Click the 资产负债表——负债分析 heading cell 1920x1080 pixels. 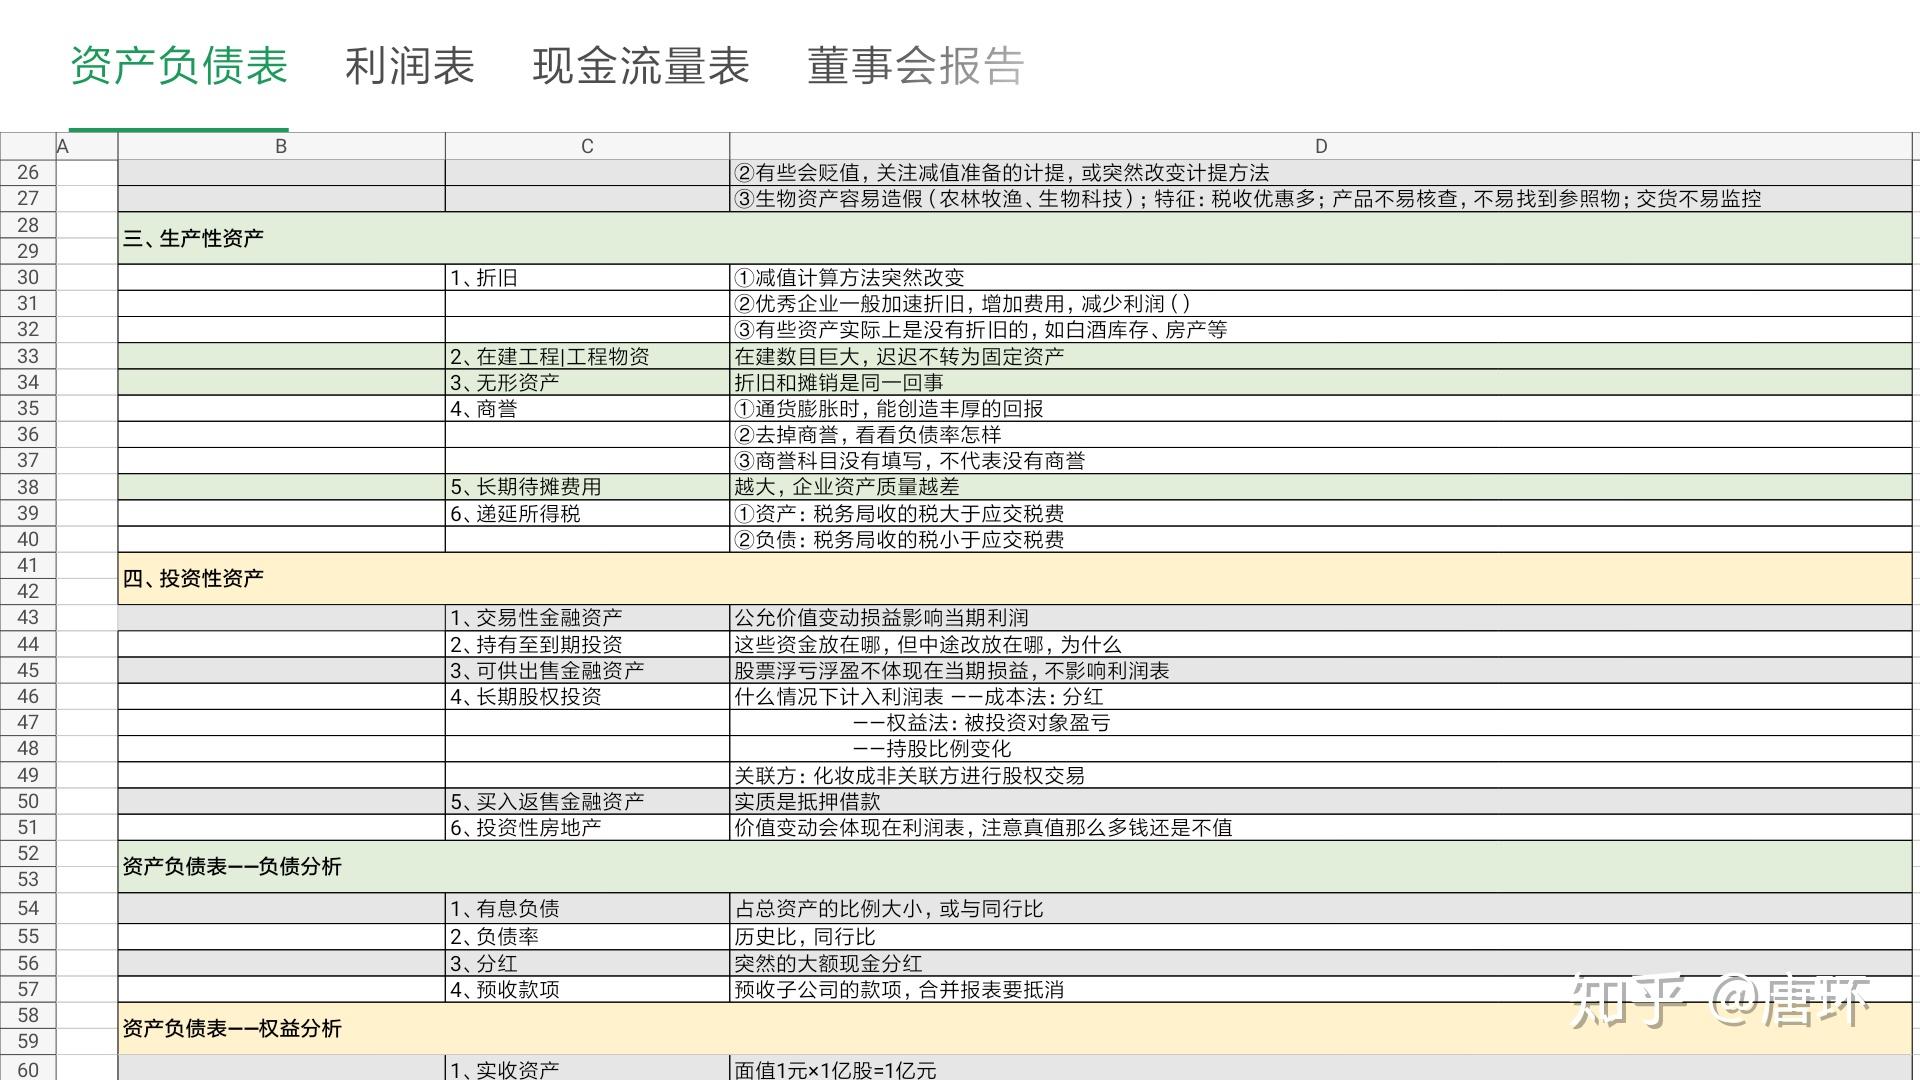(1015, 866)
